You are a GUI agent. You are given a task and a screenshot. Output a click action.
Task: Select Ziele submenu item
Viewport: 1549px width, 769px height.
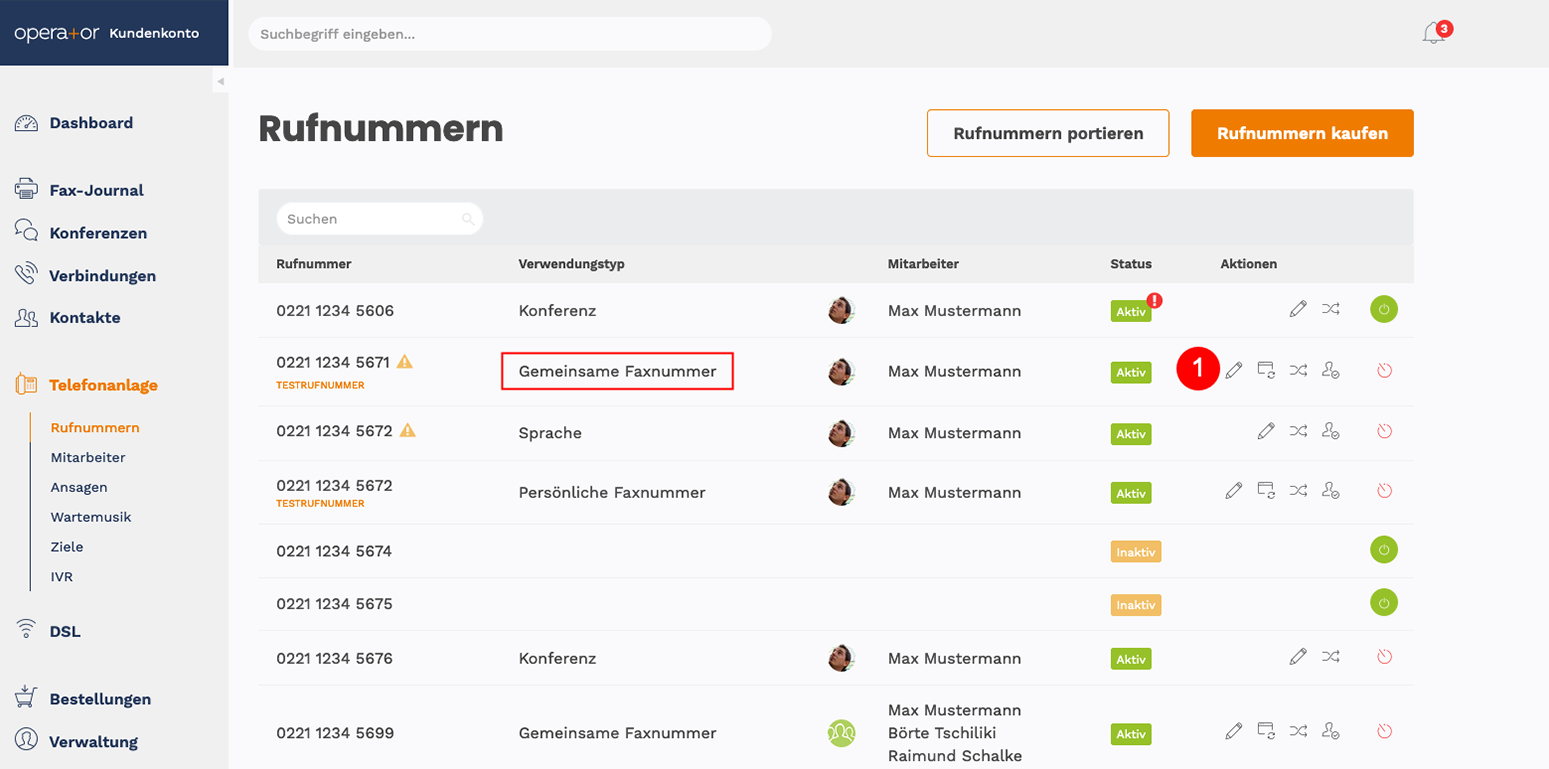point(67,547)
